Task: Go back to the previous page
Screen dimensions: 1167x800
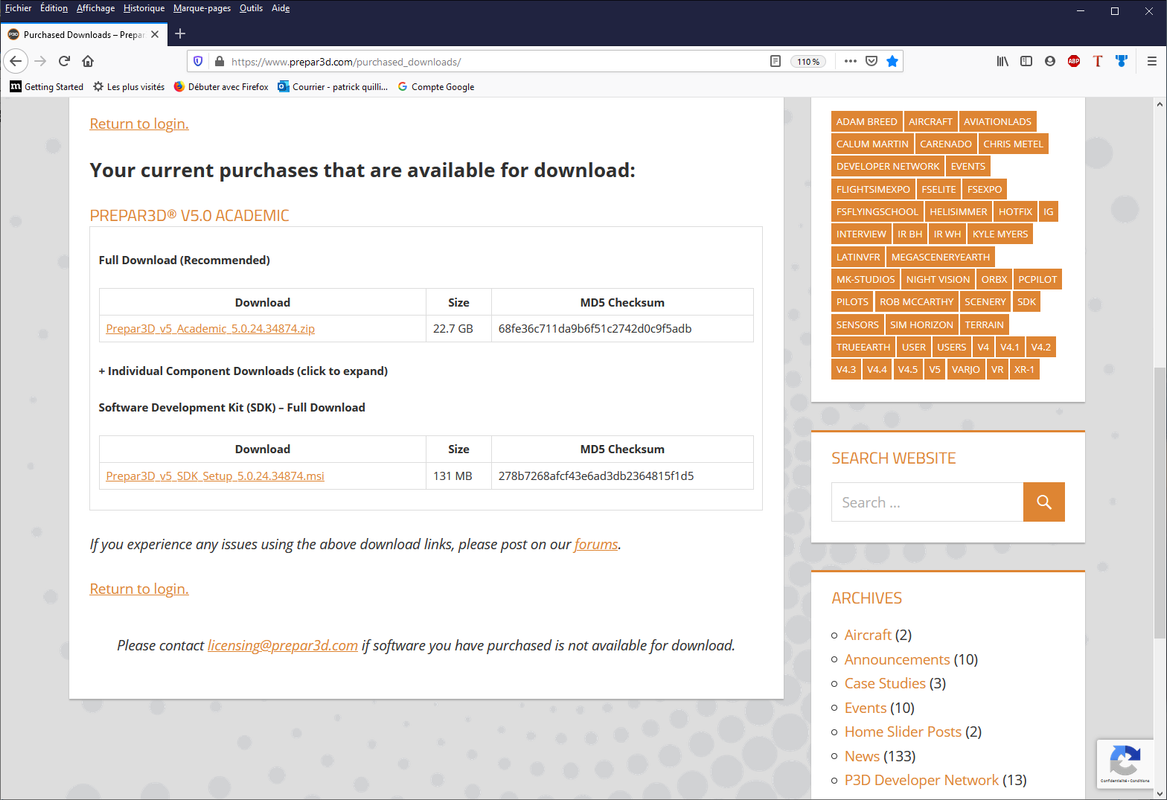Action: tap(16, 61)
